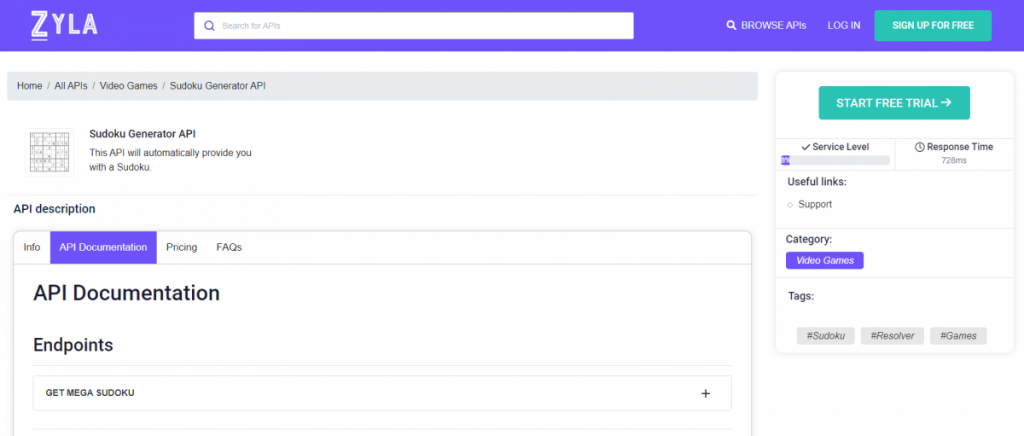Click the search magnifier icon in search box
The height and width of the screenshot is (436, 1024).
point(210,26)
